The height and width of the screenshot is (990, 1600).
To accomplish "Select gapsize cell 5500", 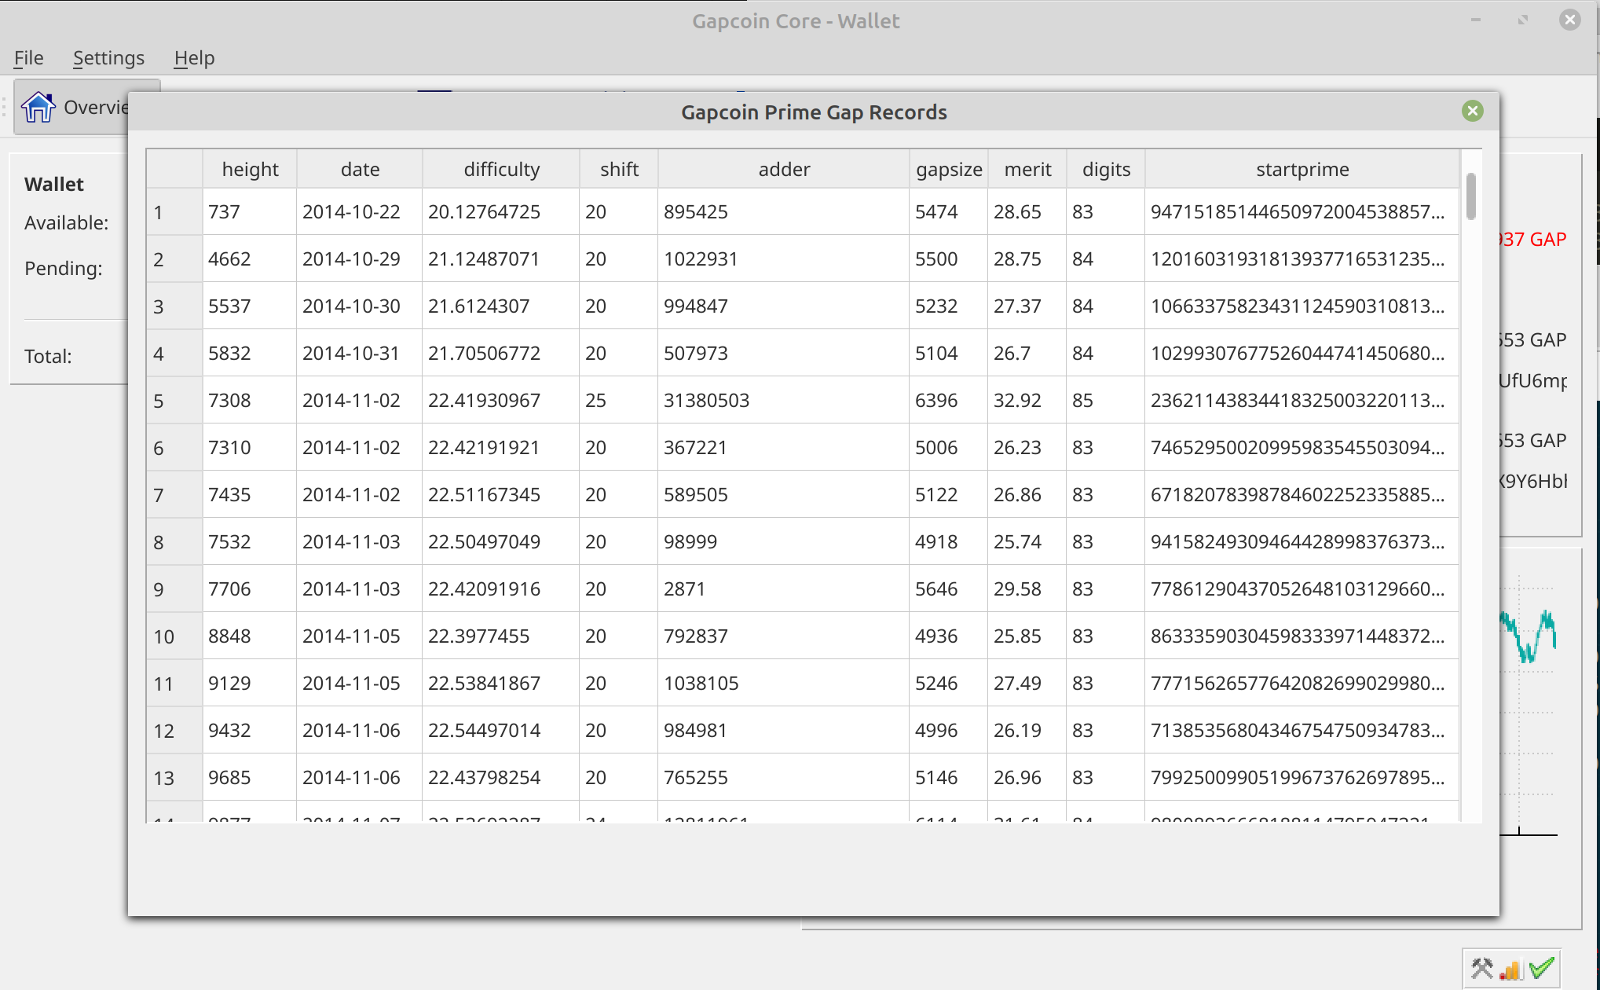I will pyautogui.click(x=949, y=259).
